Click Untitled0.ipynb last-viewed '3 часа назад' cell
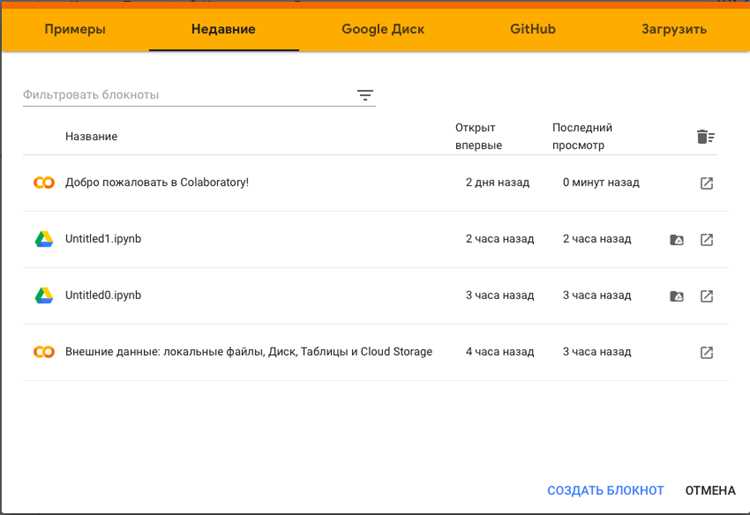 click(597, 295)
